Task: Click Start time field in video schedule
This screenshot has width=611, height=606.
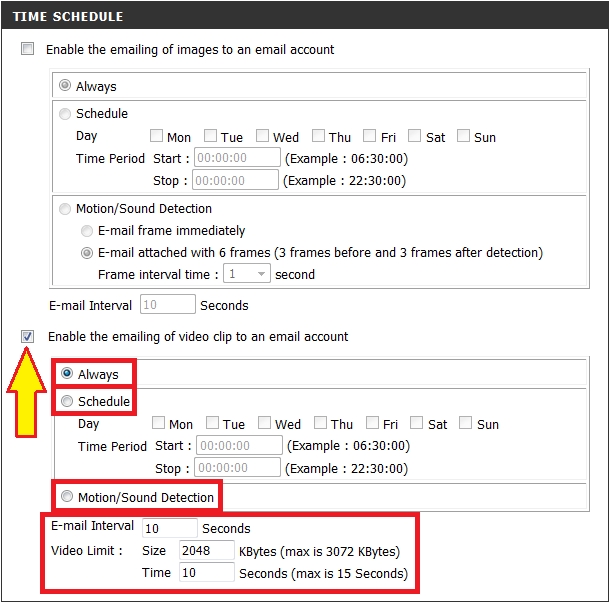Action: pyautogui.click(x=239, y=446)
